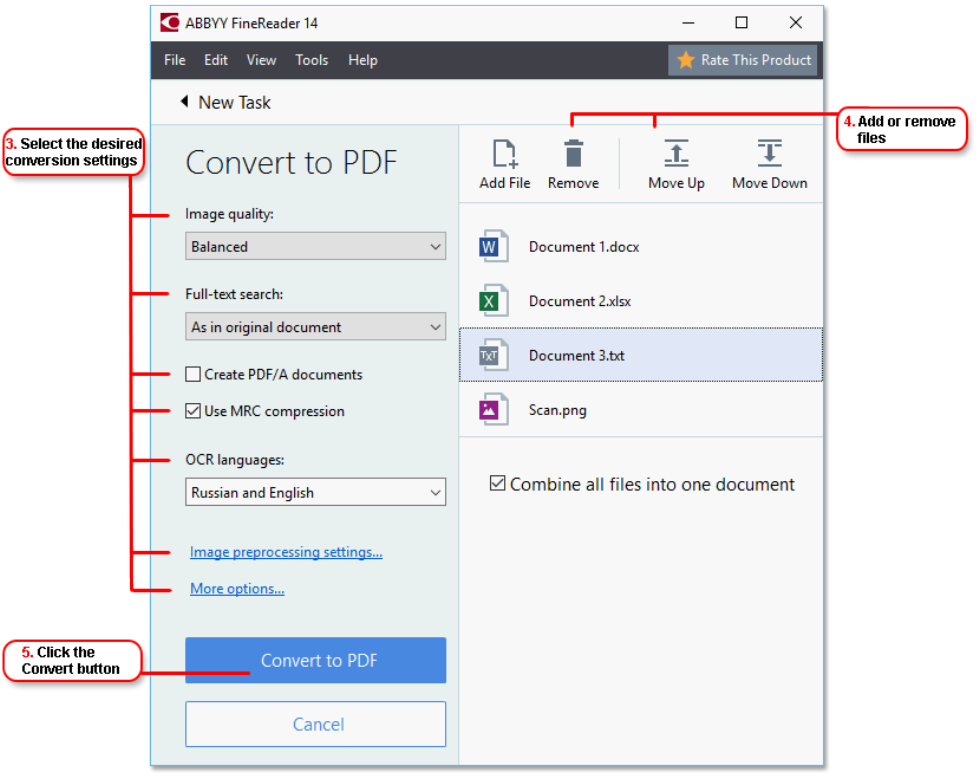Select the Scan.png file name
The height and width of the screenshot is (778, 979).
point(558,410)
